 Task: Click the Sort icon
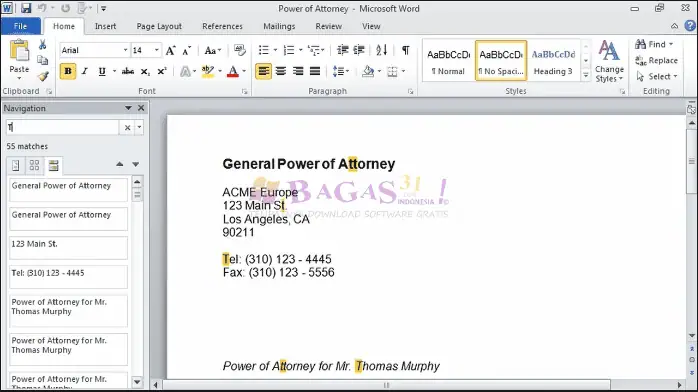pos(381,50)
